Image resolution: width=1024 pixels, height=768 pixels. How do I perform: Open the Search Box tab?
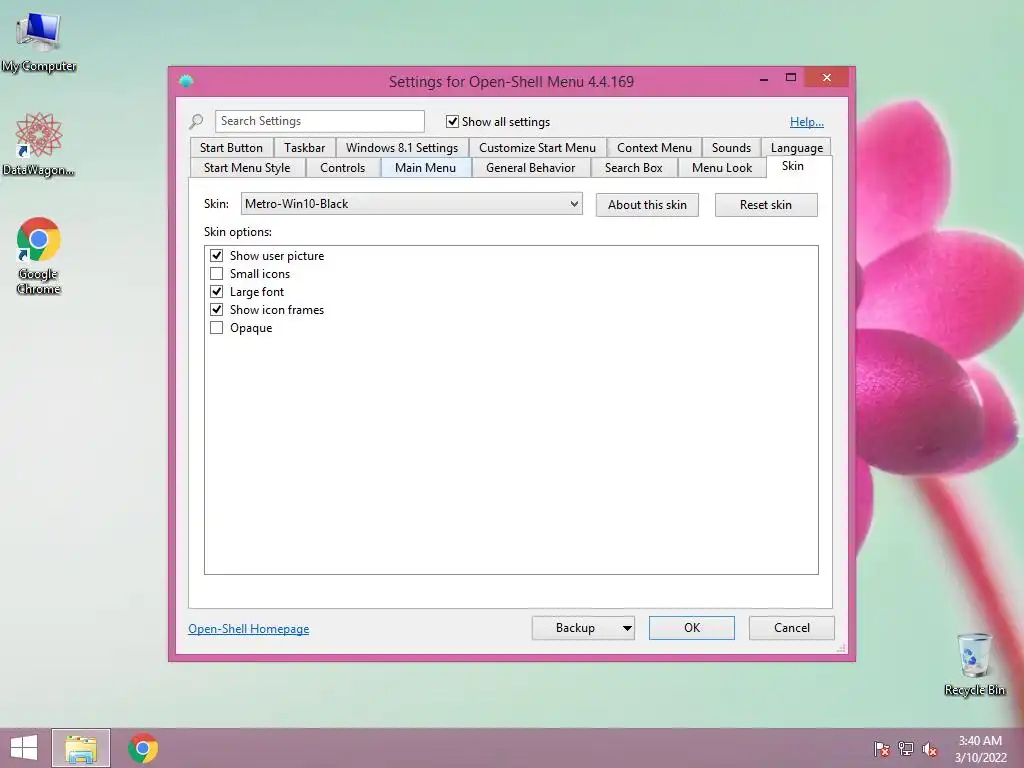tap(633, 168)
